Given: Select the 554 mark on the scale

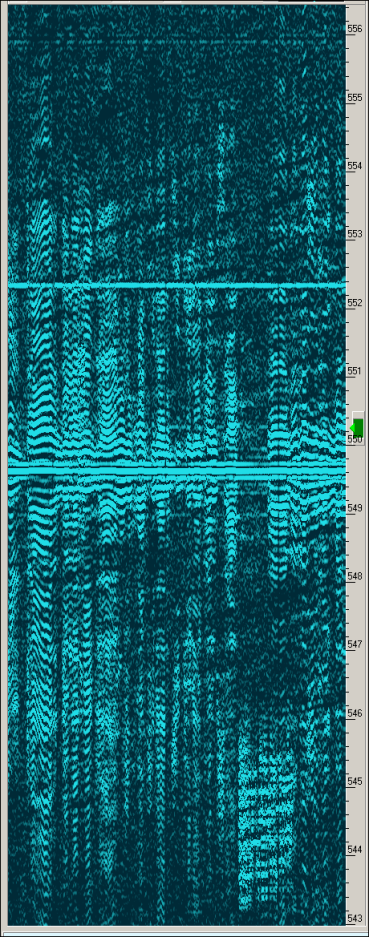Looking at the screenshot, I should pyautogui.click(x=355, y=166).
